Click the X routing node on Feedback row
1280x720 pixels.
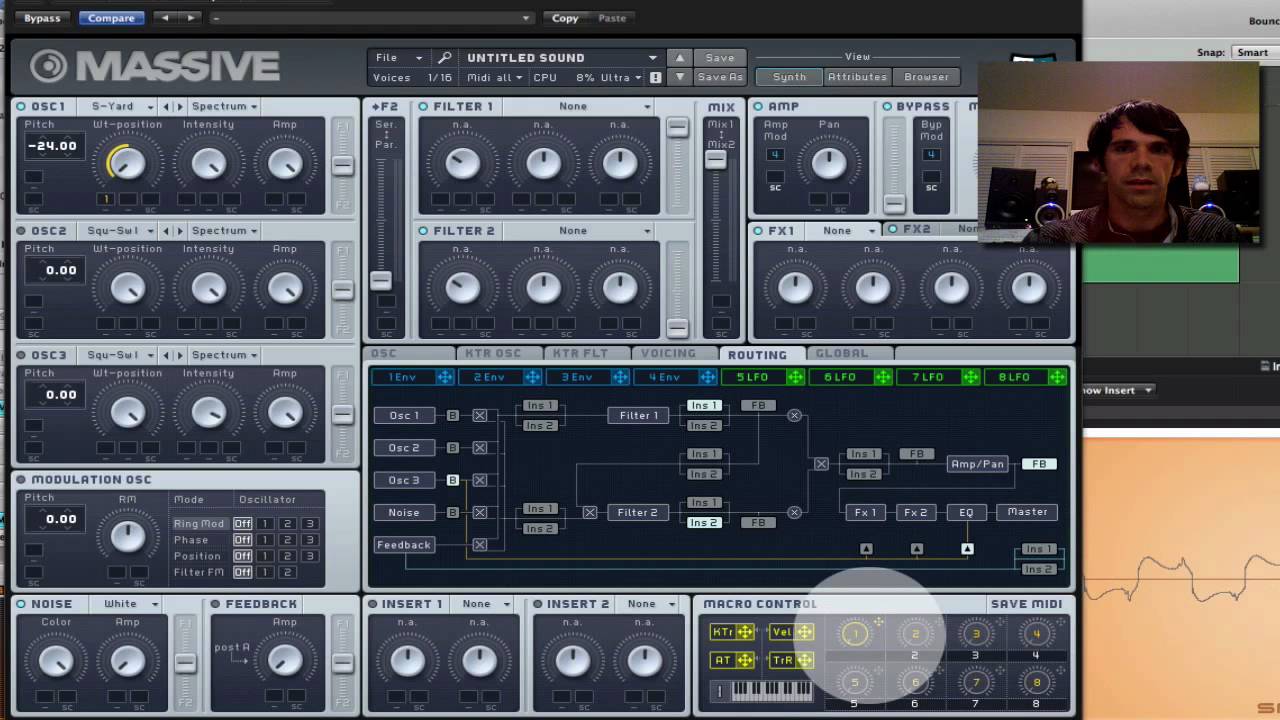pyautogui.click(x=480, y=545)
